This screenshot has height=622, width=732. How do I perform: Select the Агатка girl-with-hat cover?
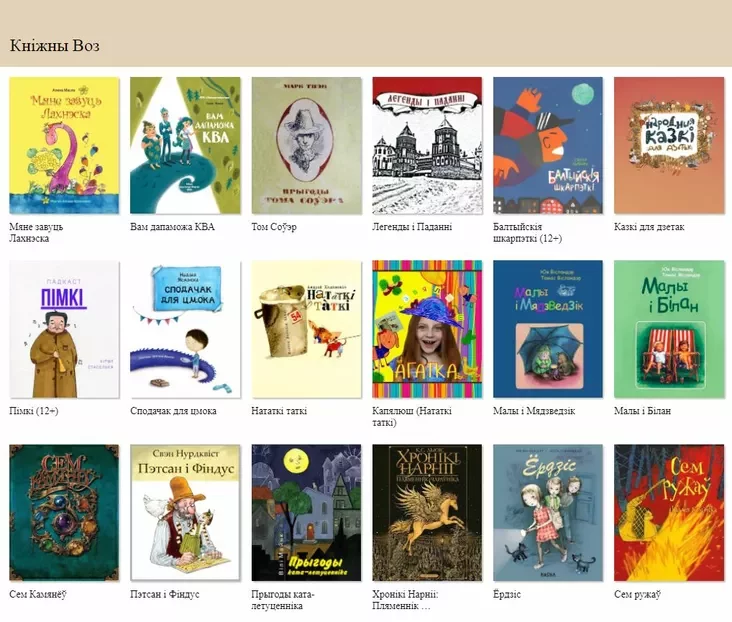pyautogui.click(x=427, y=329)
